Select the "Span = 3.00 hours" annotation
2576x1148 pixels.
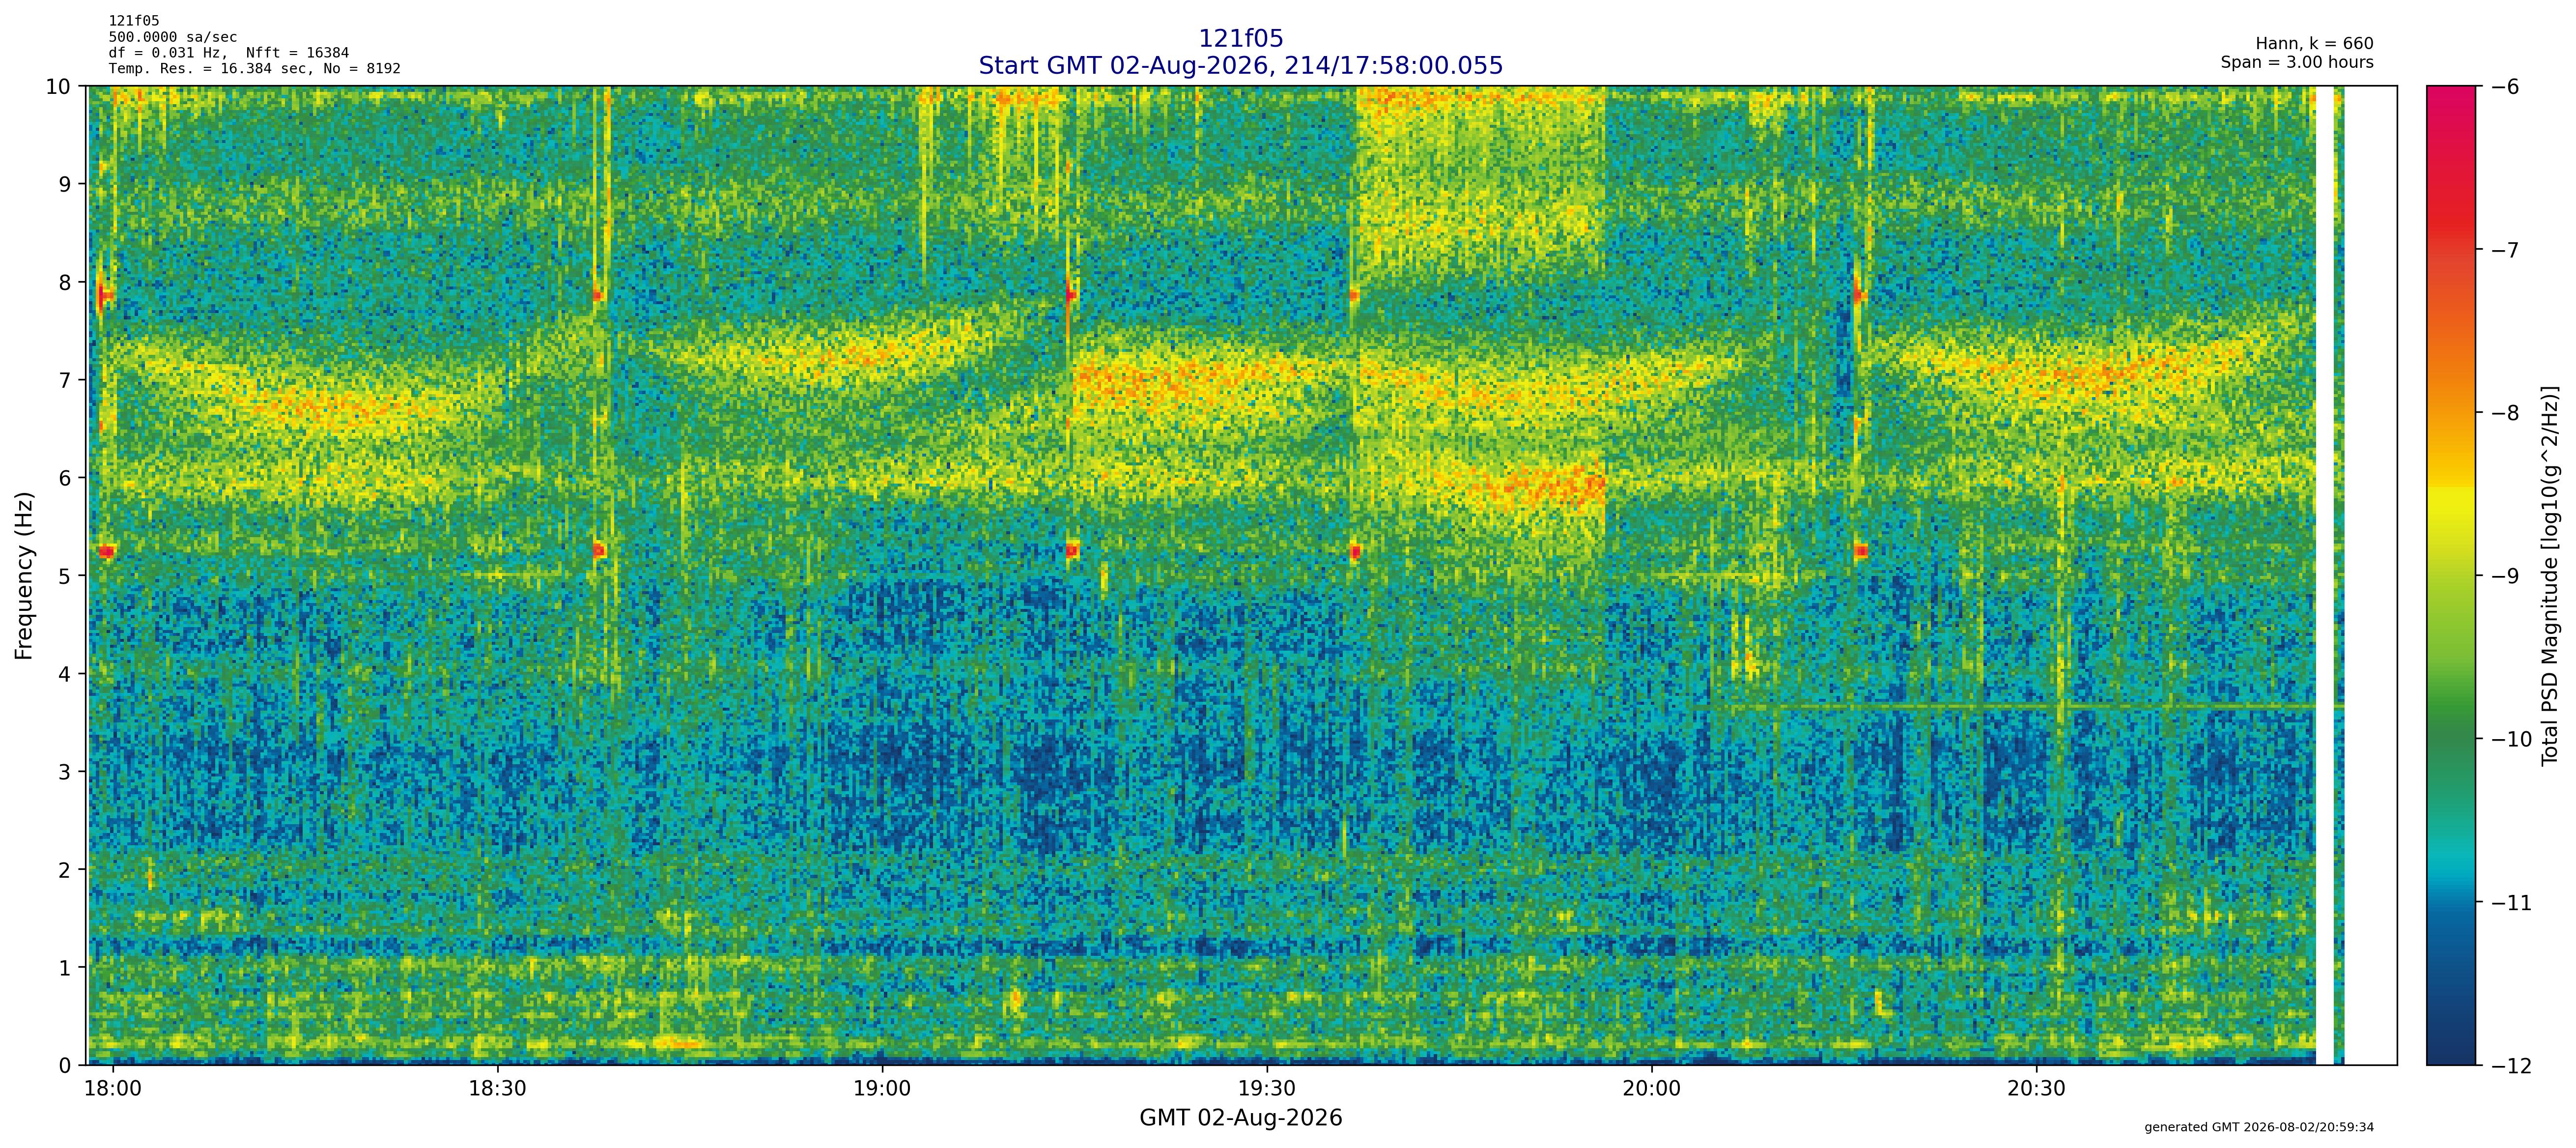[2297, 62]
